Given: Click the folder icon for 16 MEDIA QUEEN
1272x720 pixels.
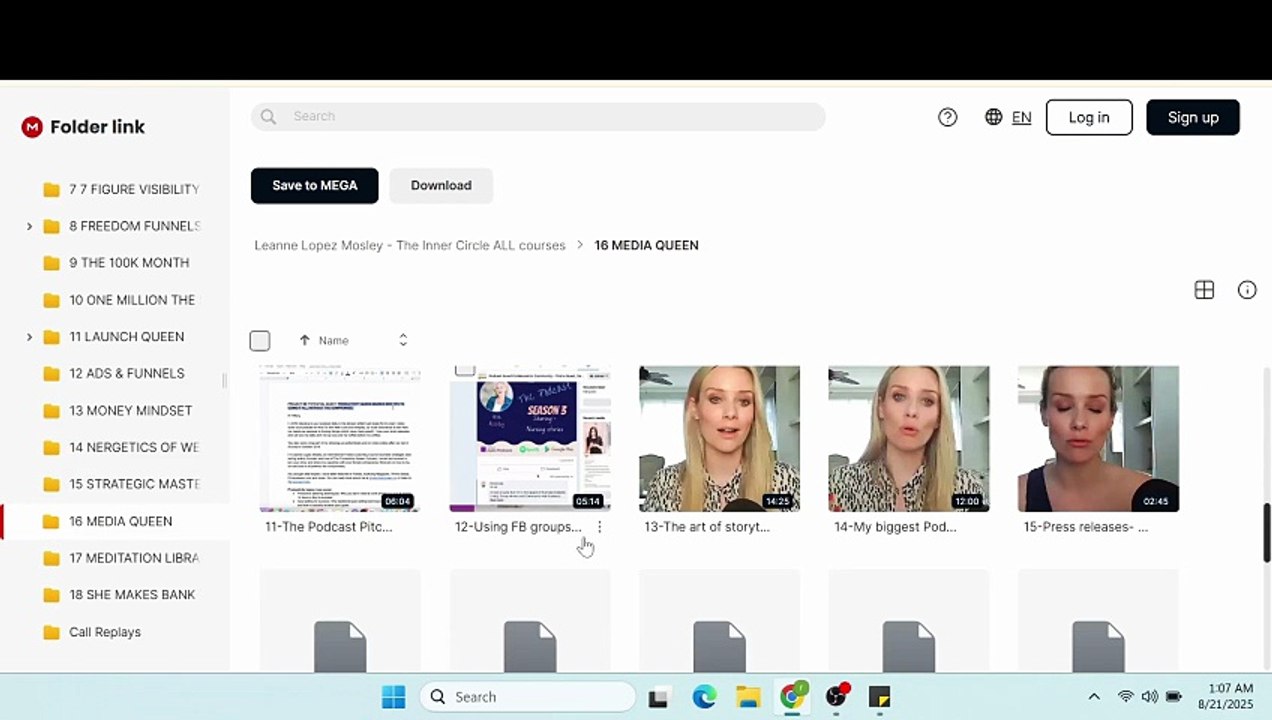Looking at the screenshot, I should tap(52, 521).
